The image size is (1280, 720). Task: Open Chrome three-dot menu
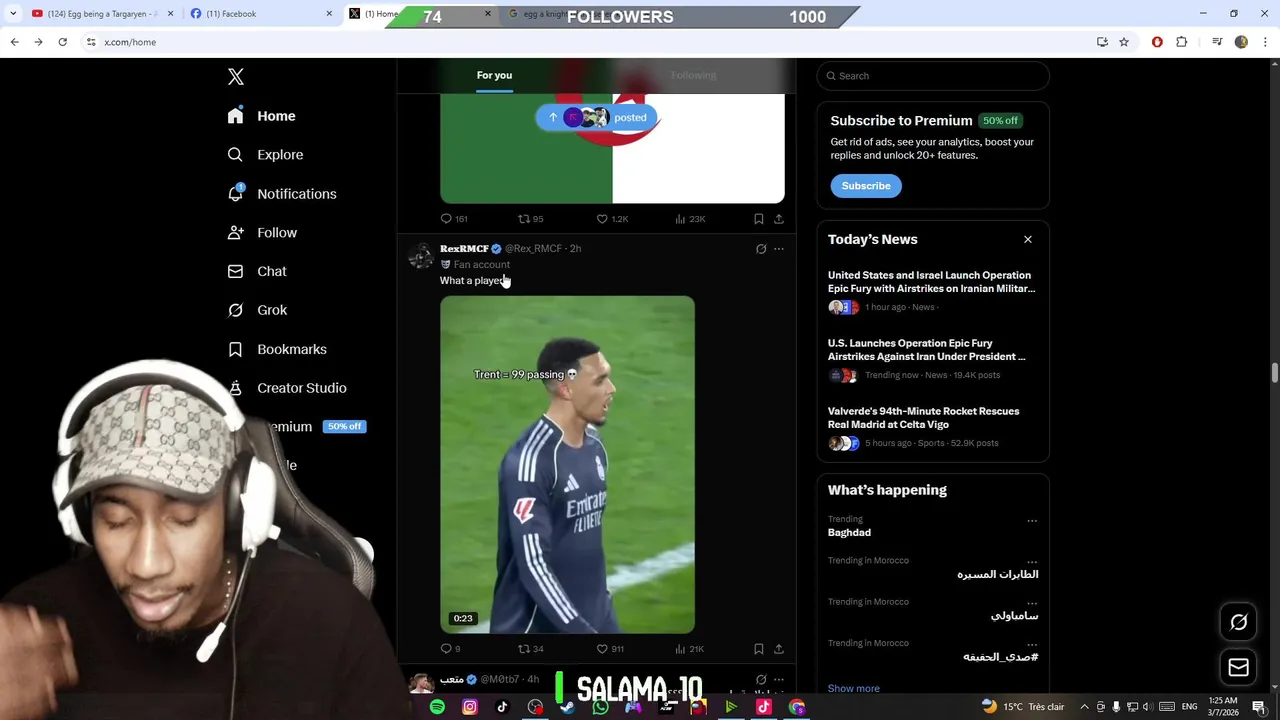1266,42
